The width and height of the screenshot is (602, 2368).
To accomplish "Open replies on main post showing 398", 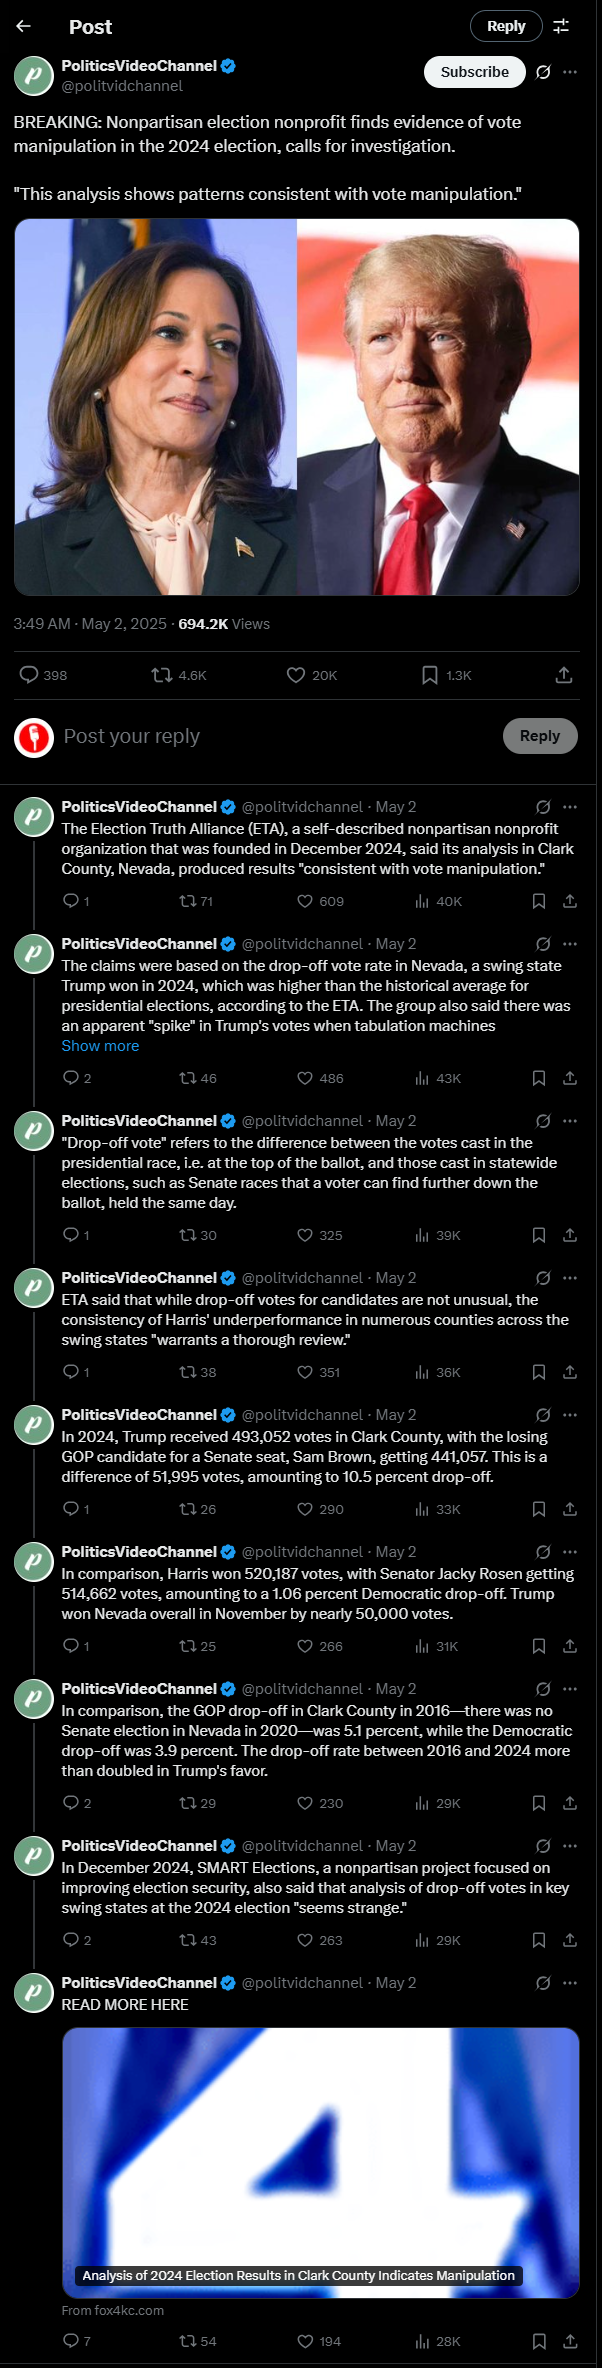I will click(43, 675).
